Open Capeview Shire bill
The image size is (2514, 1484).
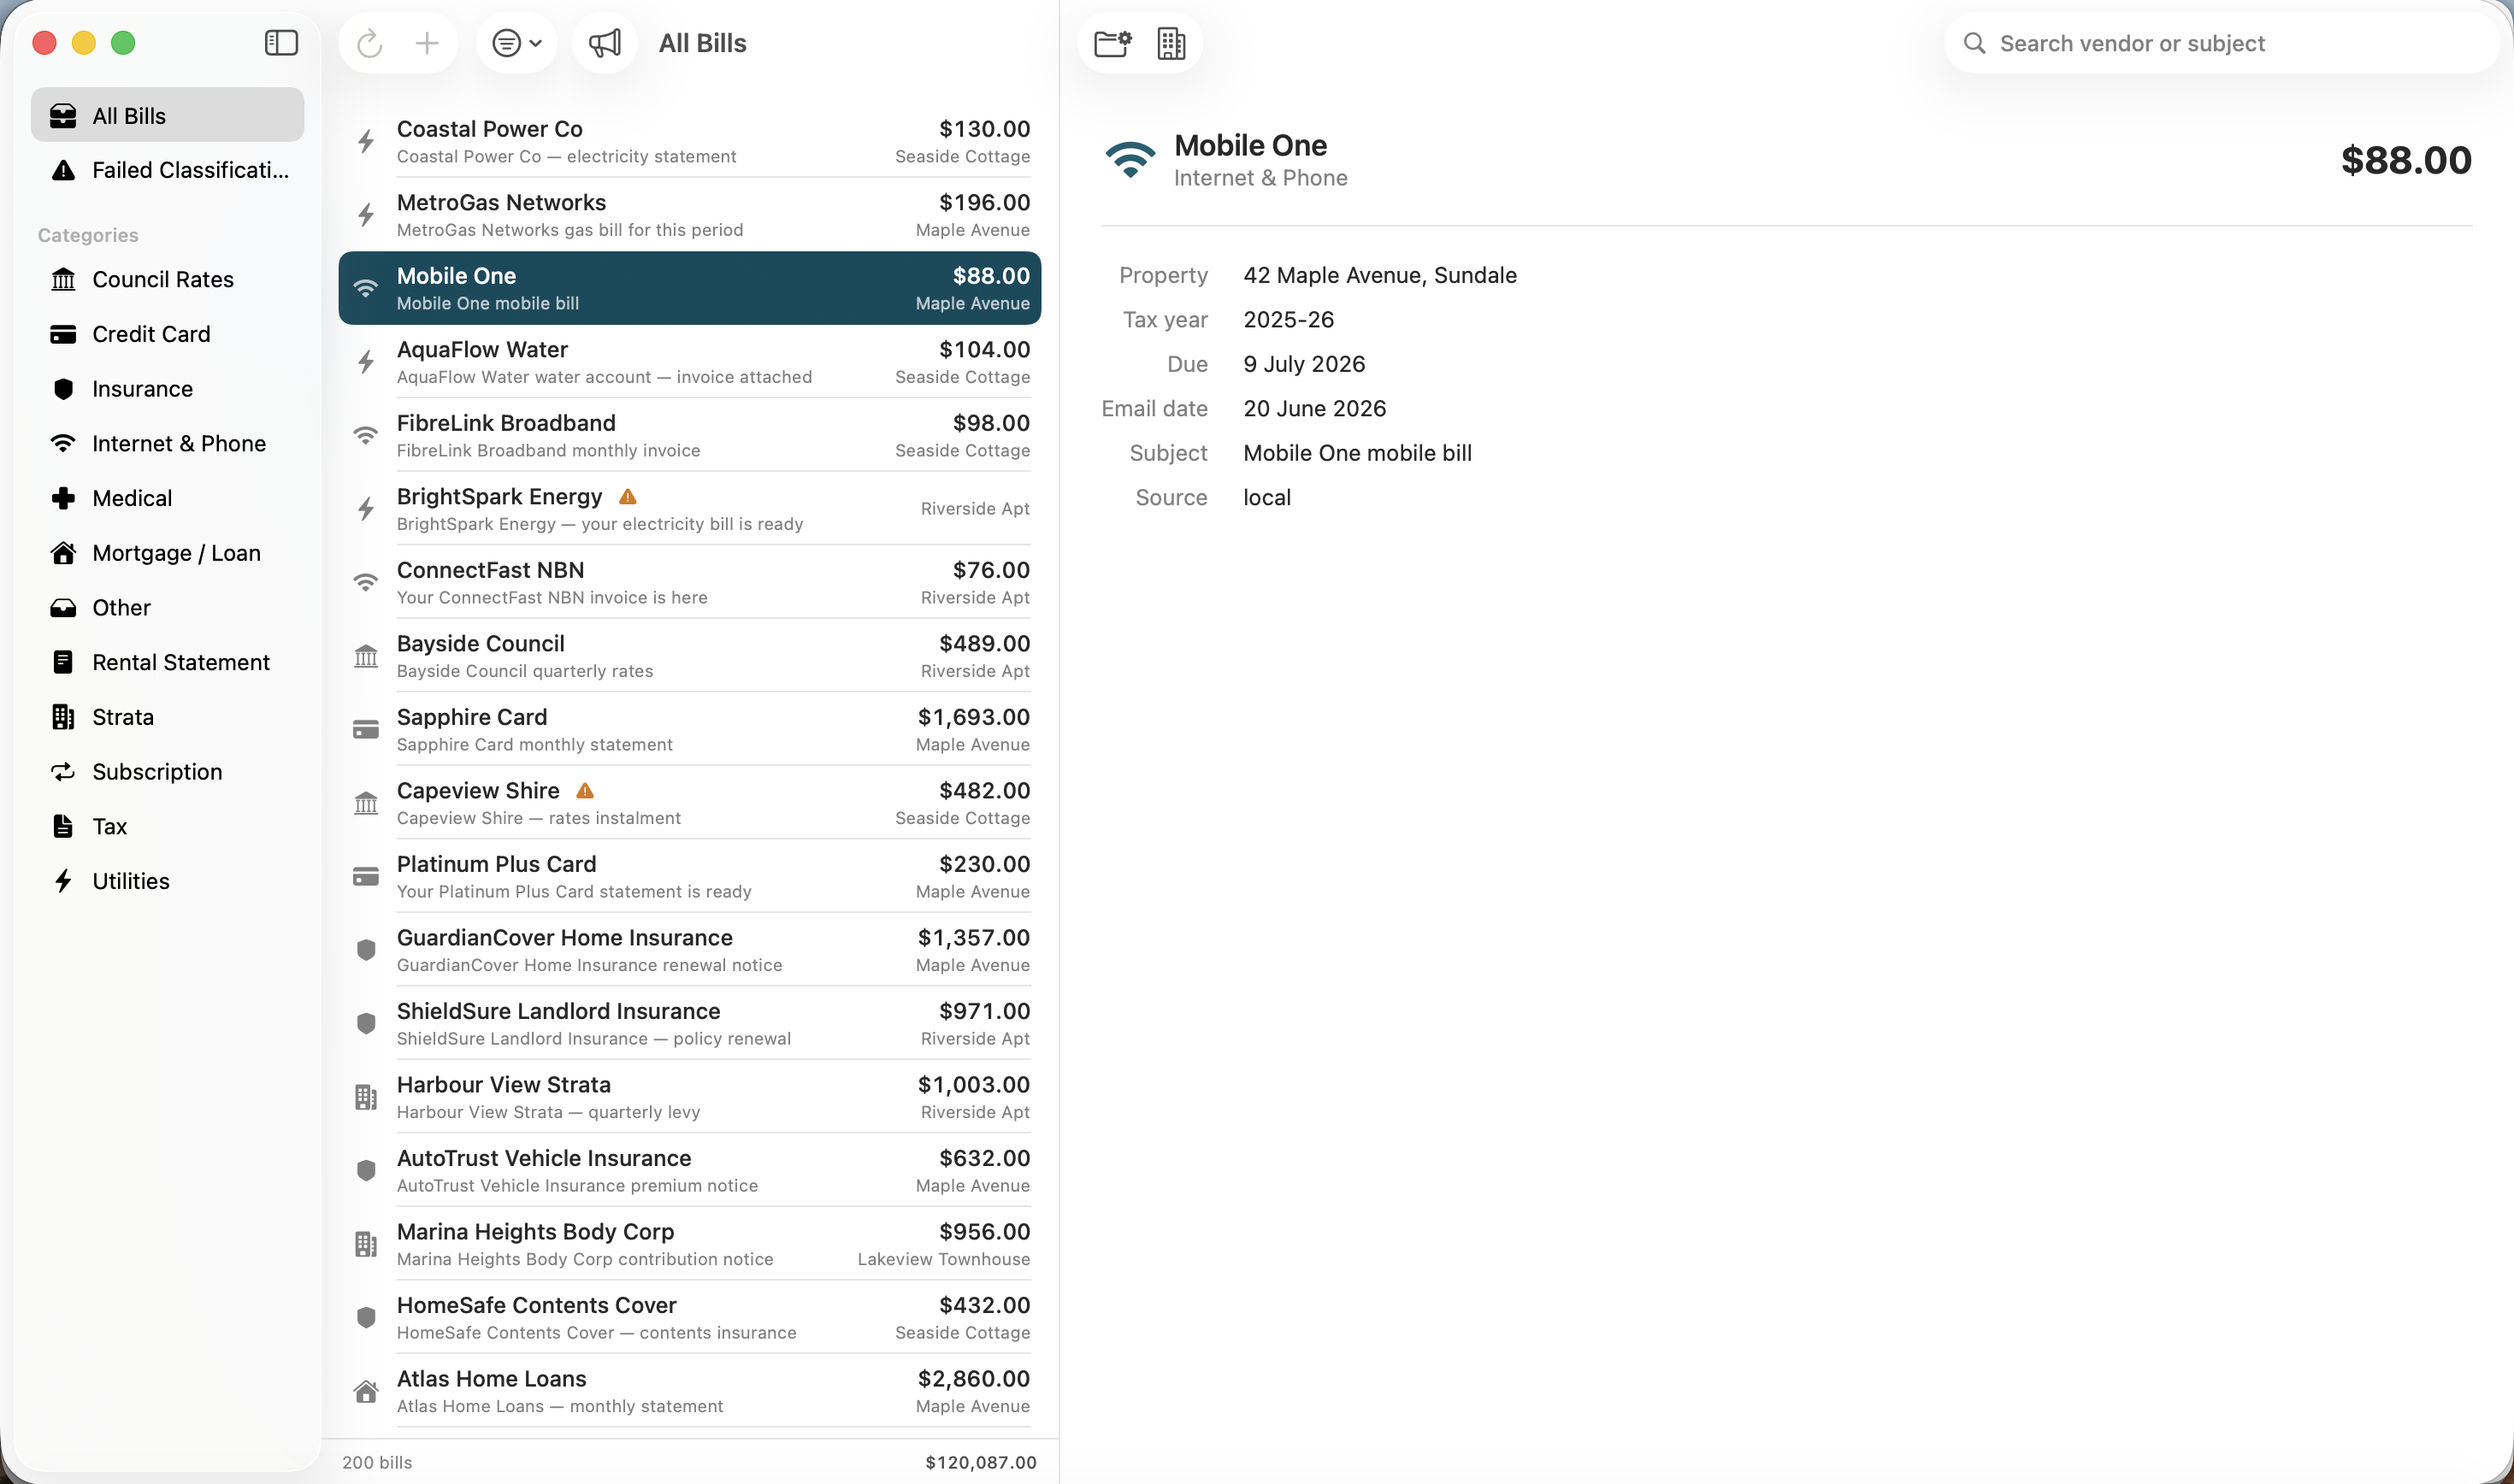click(689, 803)
